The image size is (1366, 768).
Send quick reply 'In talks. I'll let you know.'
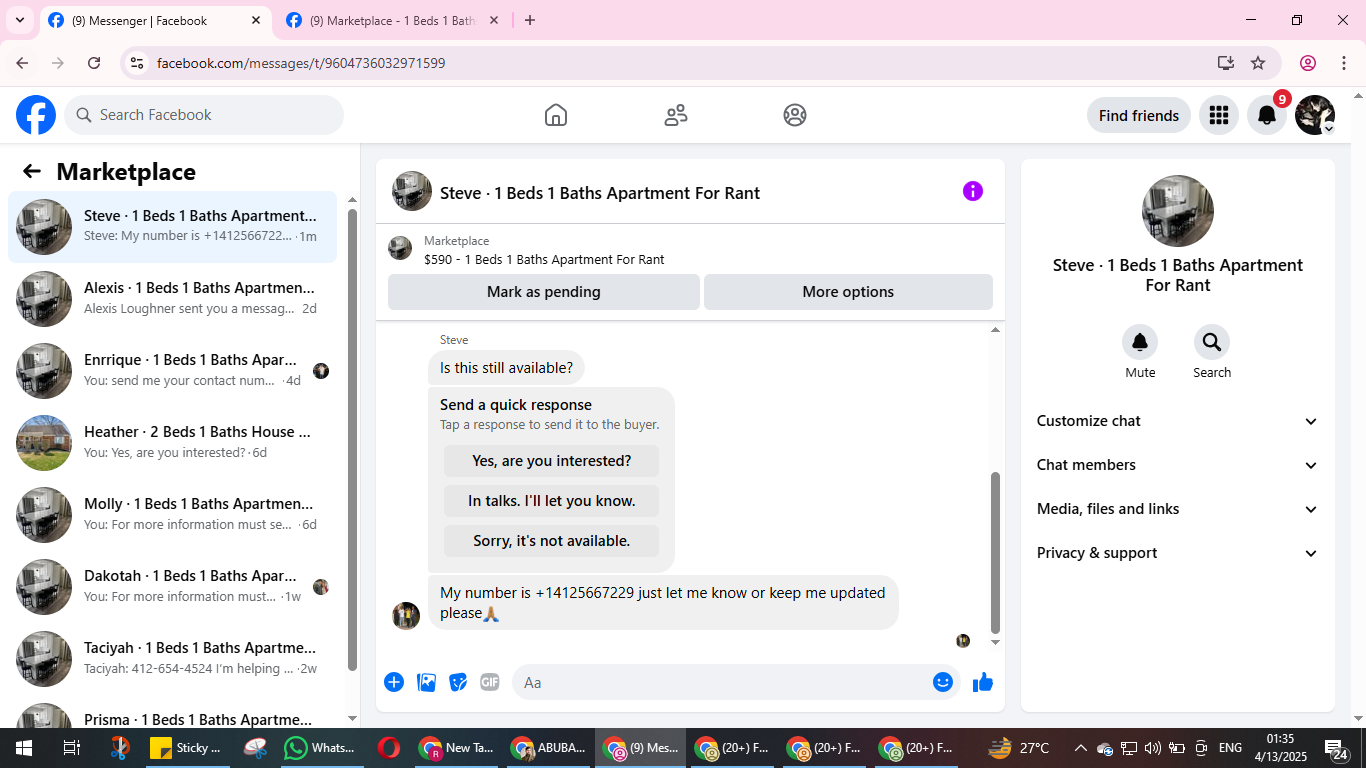click(552, 501)
